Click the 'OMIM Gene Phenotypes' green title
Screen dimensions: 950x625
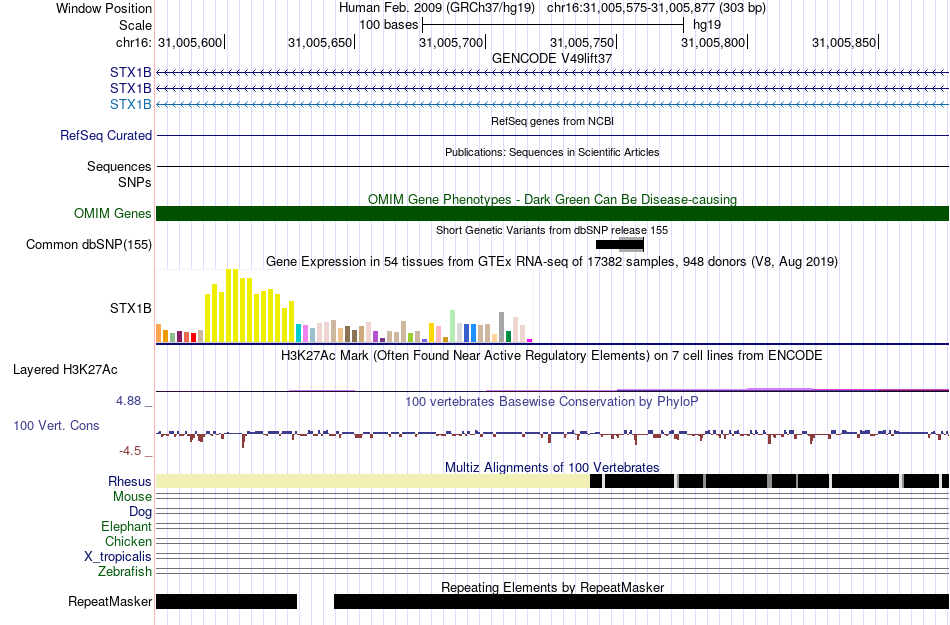click(x=552, y=199)
